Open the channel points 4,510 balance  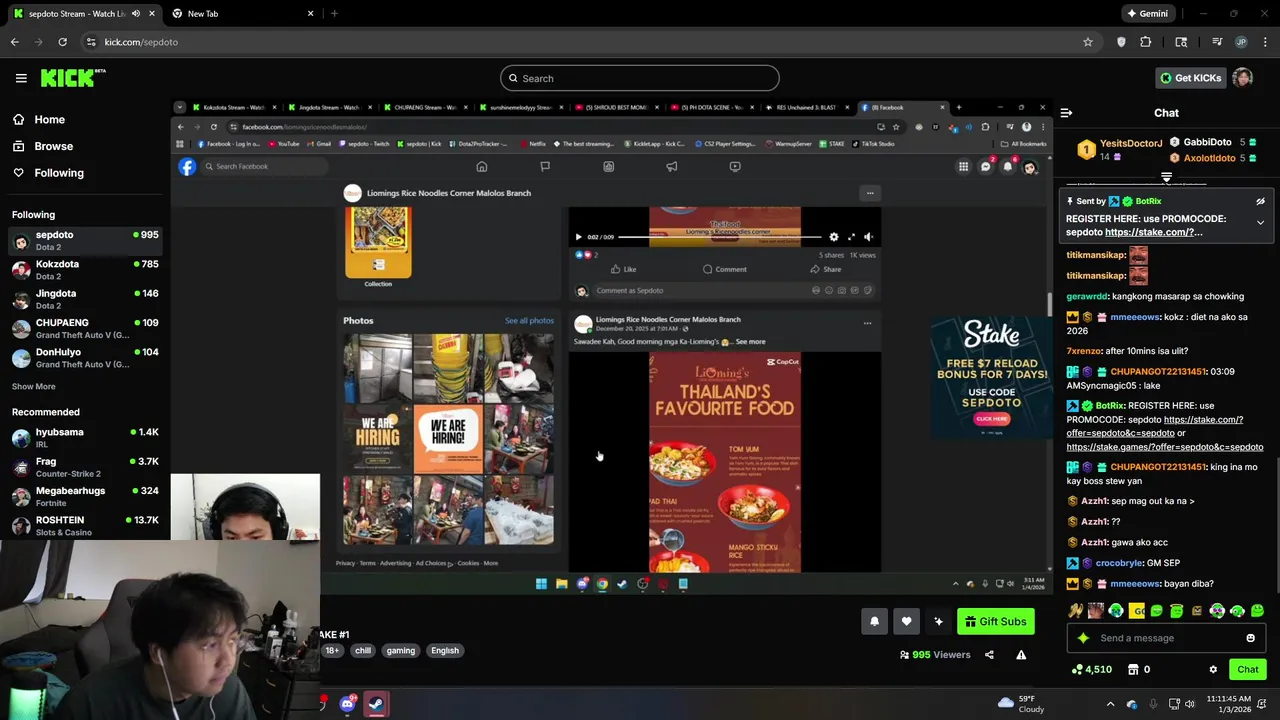click(x=1091, y=670)
